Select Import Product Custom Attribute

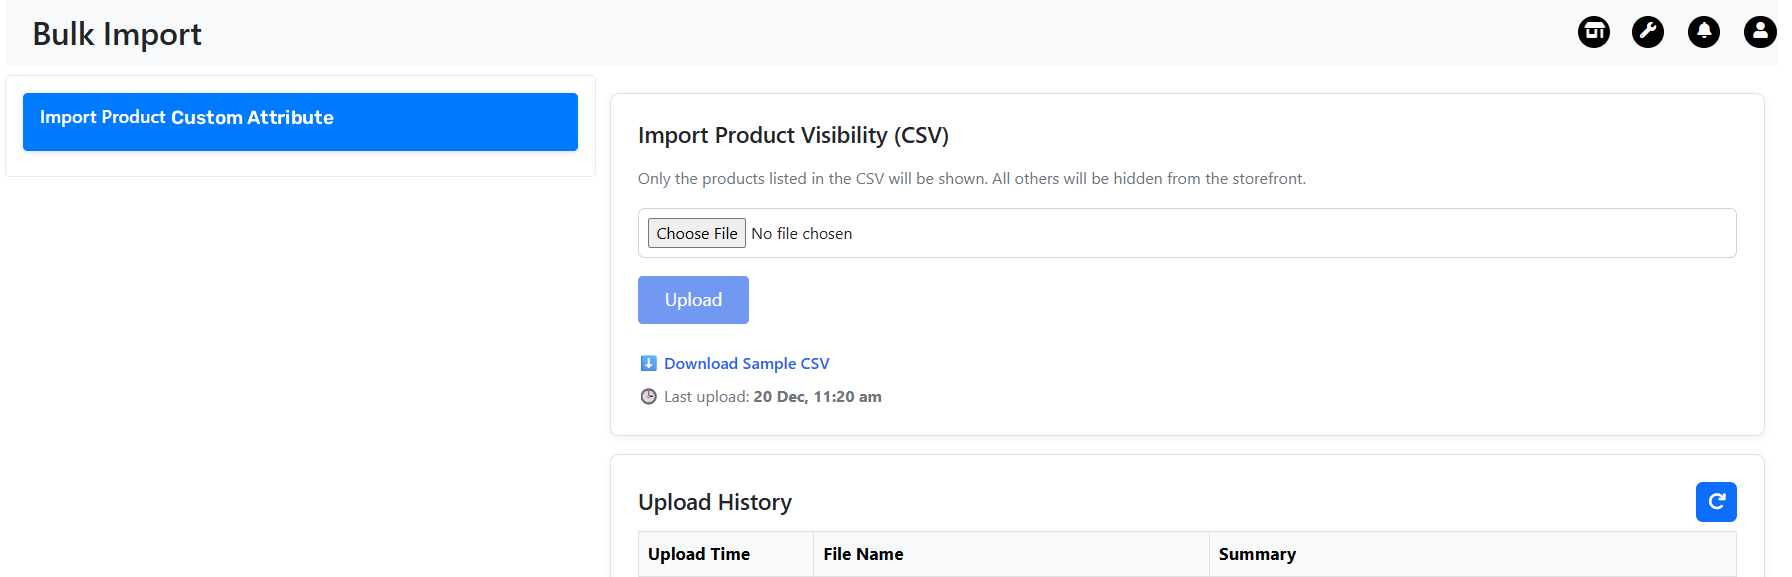300,122
